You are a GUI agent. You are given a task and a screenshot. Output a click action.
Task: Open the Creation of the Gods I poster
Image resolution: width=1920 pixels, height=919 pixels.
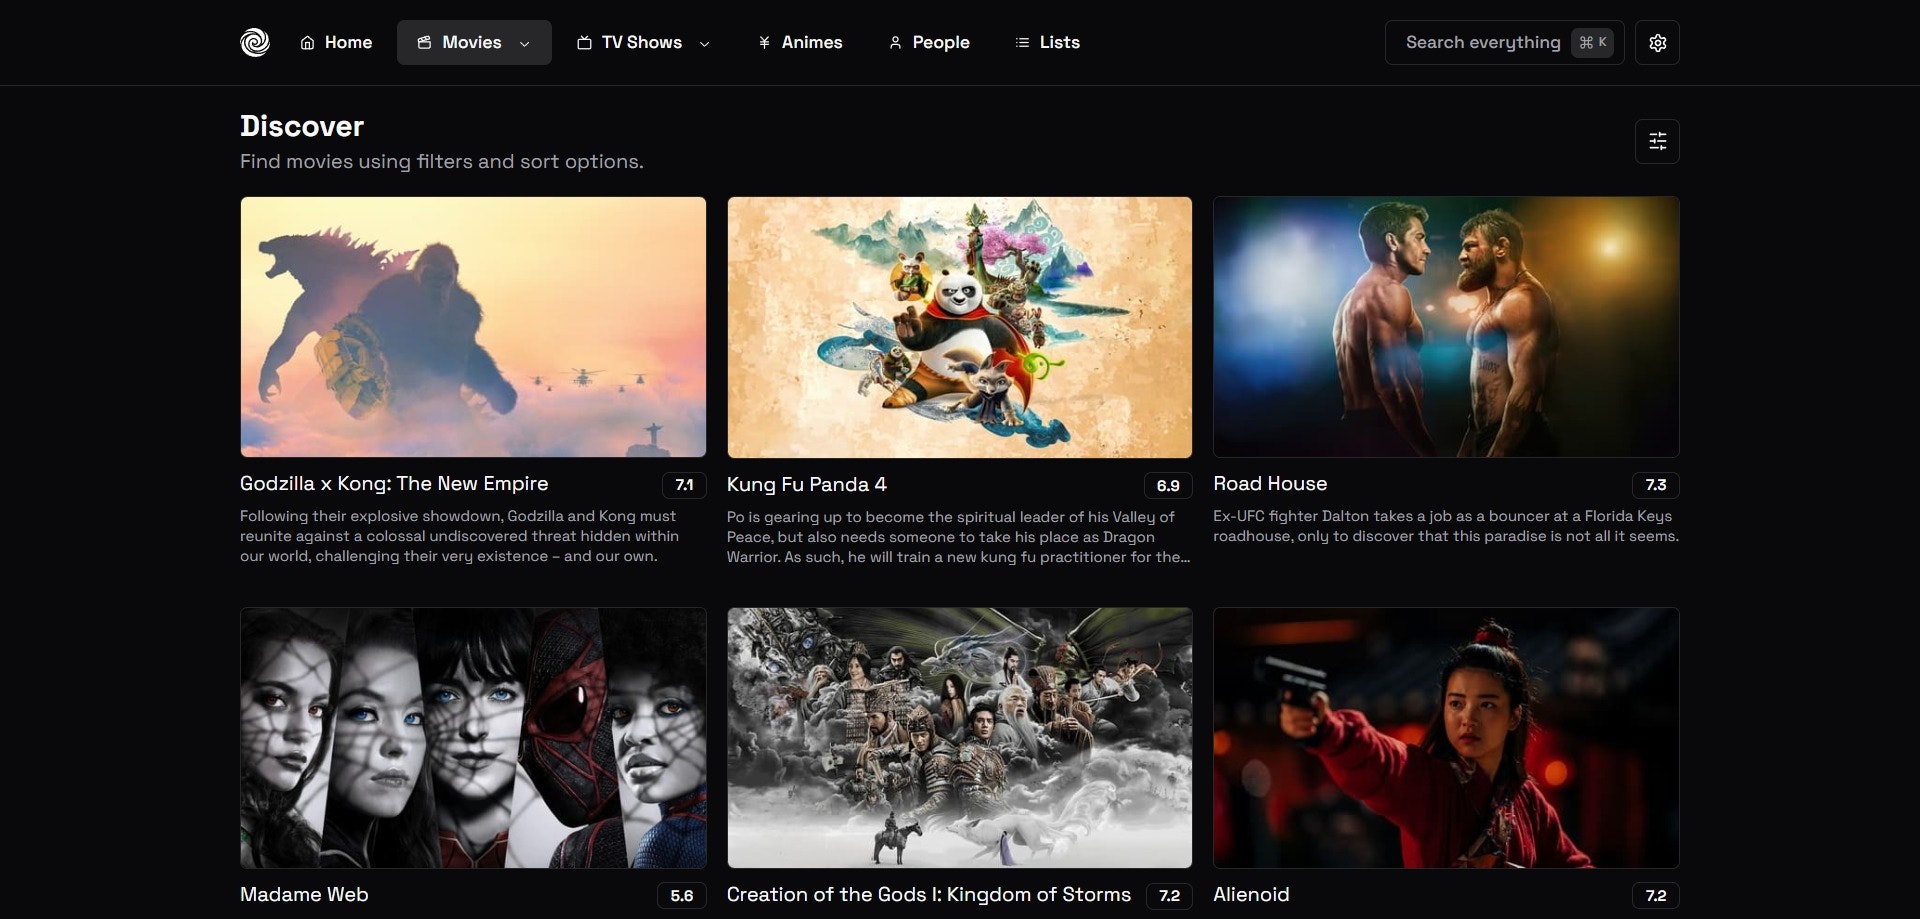(x=960, y=738)
